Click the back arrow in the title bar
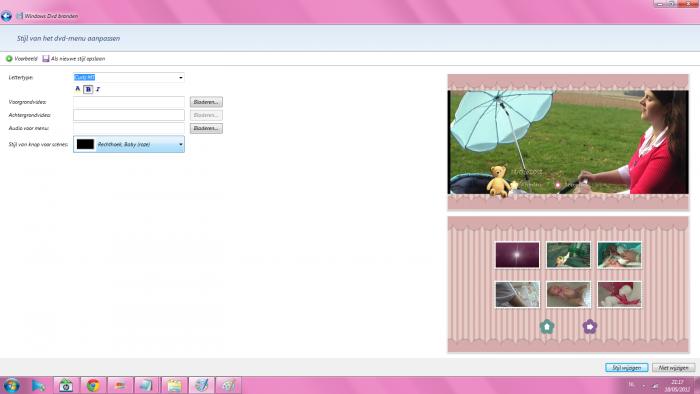 tap(6, 17)
